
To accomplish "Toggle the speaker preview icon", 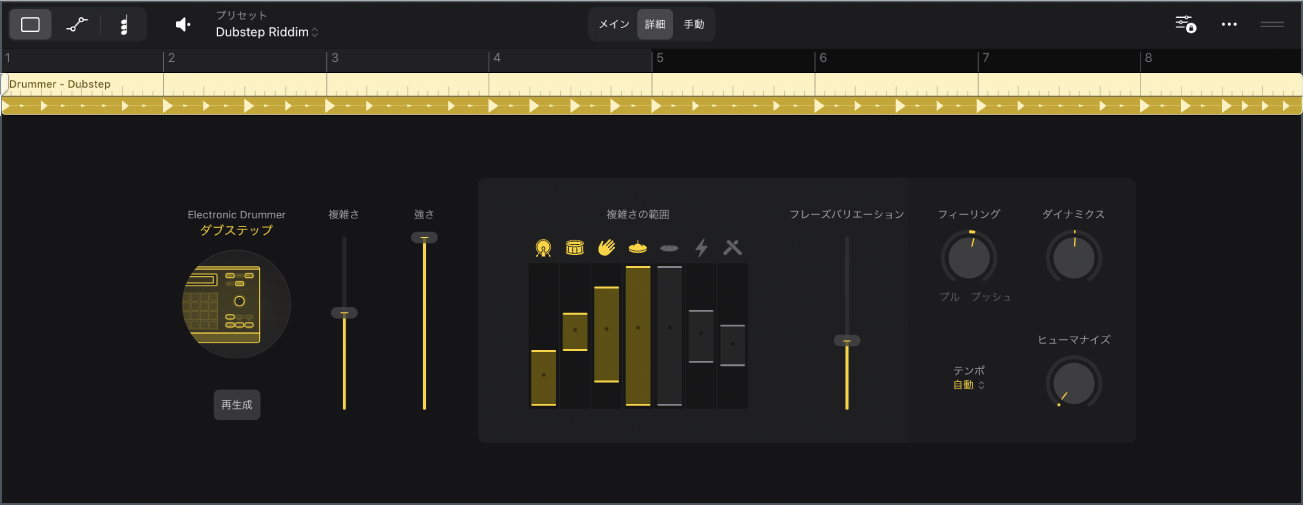I will click(183, 25).
